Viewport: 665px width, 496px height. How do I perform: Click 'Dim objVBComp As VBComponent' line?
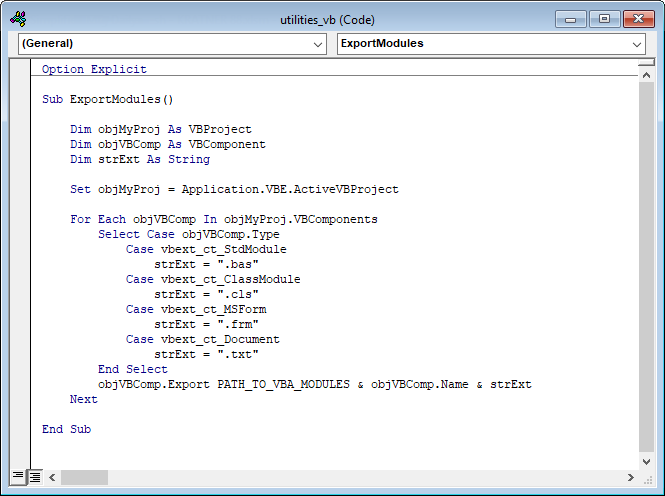(x=168, y=144)
